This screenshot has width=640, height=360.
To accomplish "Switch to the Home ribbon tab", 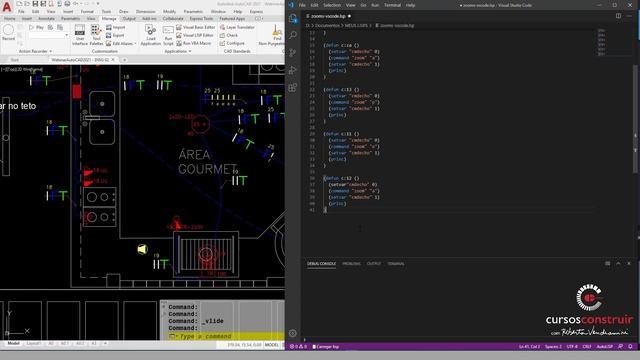I will coord(9,19).
